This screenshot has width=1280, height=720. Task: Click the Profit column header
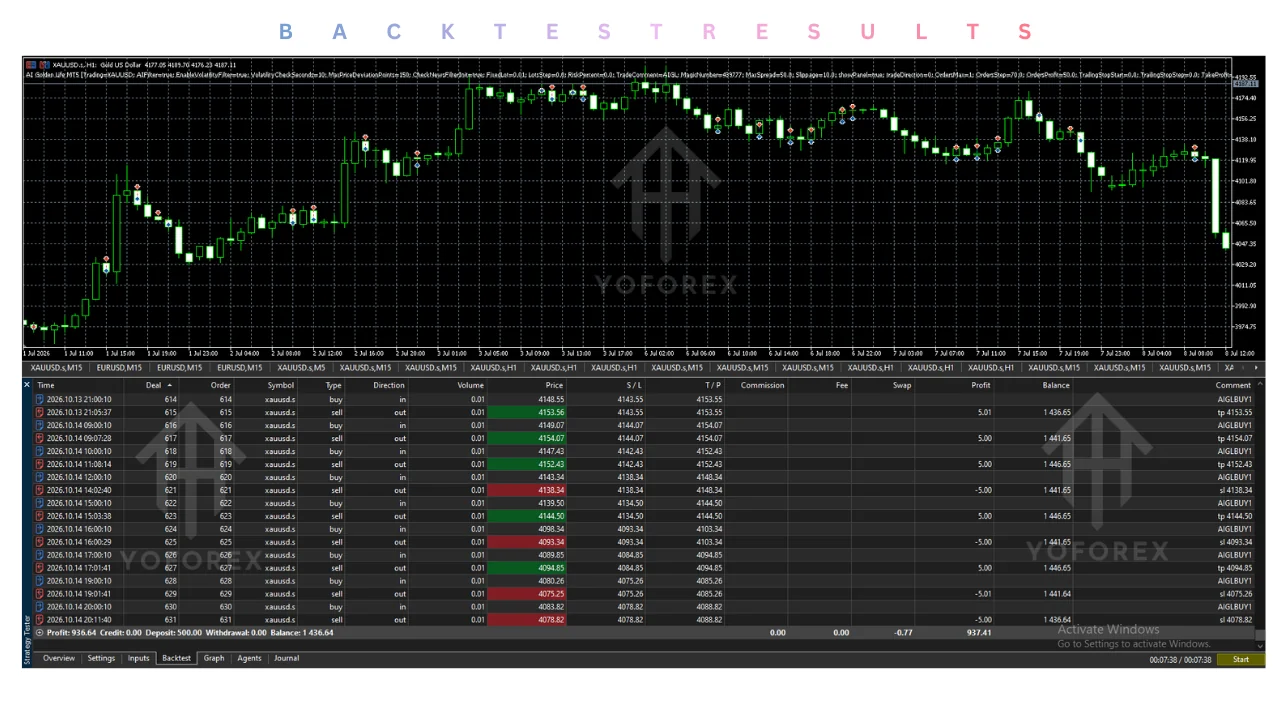point(981,385)
